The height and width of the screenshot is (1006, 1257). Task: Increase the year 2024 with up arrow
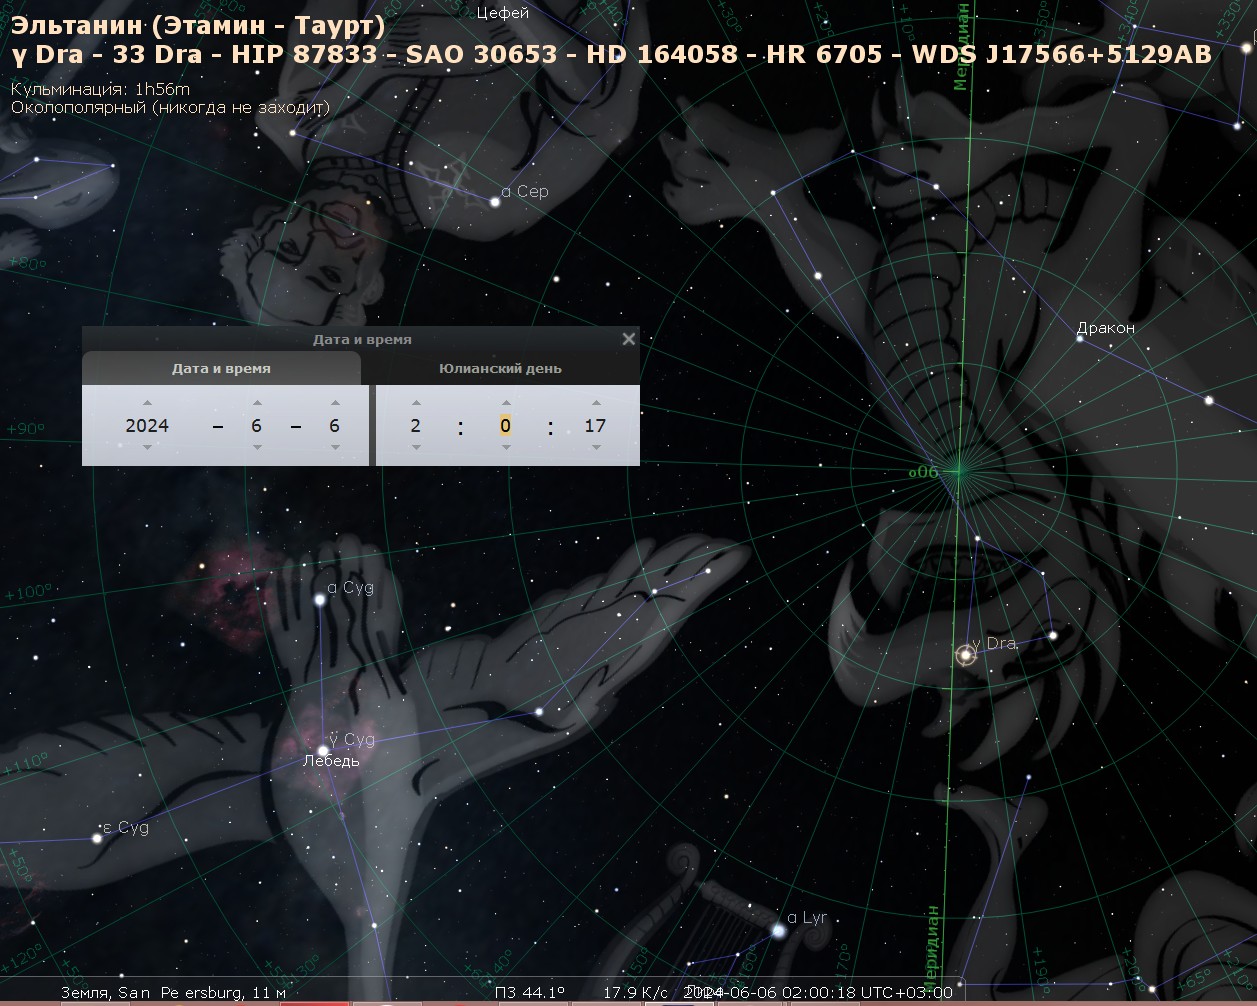[147, 403]
